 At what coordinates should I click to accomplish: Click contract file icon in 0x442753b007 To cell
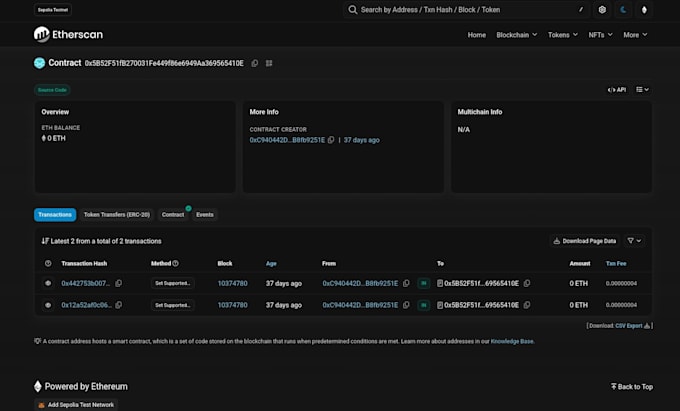click(x=440, y=283)
